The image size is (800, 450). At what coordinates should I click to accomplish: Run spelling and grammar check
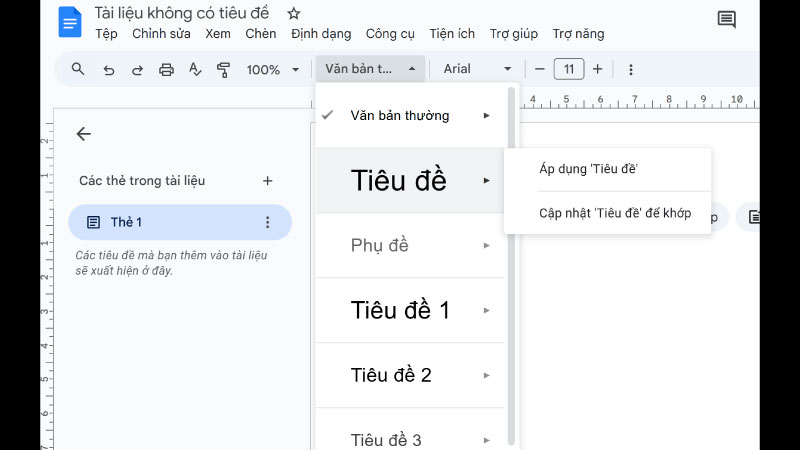click(x=195, y=69)
